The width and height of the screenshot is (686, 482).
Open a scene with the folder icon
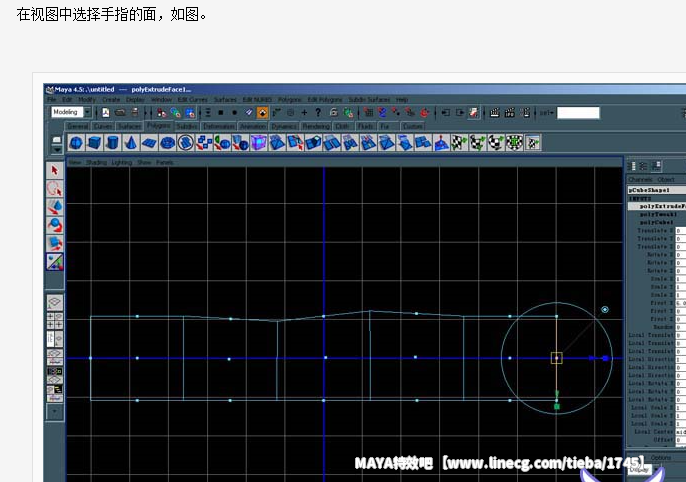(x=120, y=113)
